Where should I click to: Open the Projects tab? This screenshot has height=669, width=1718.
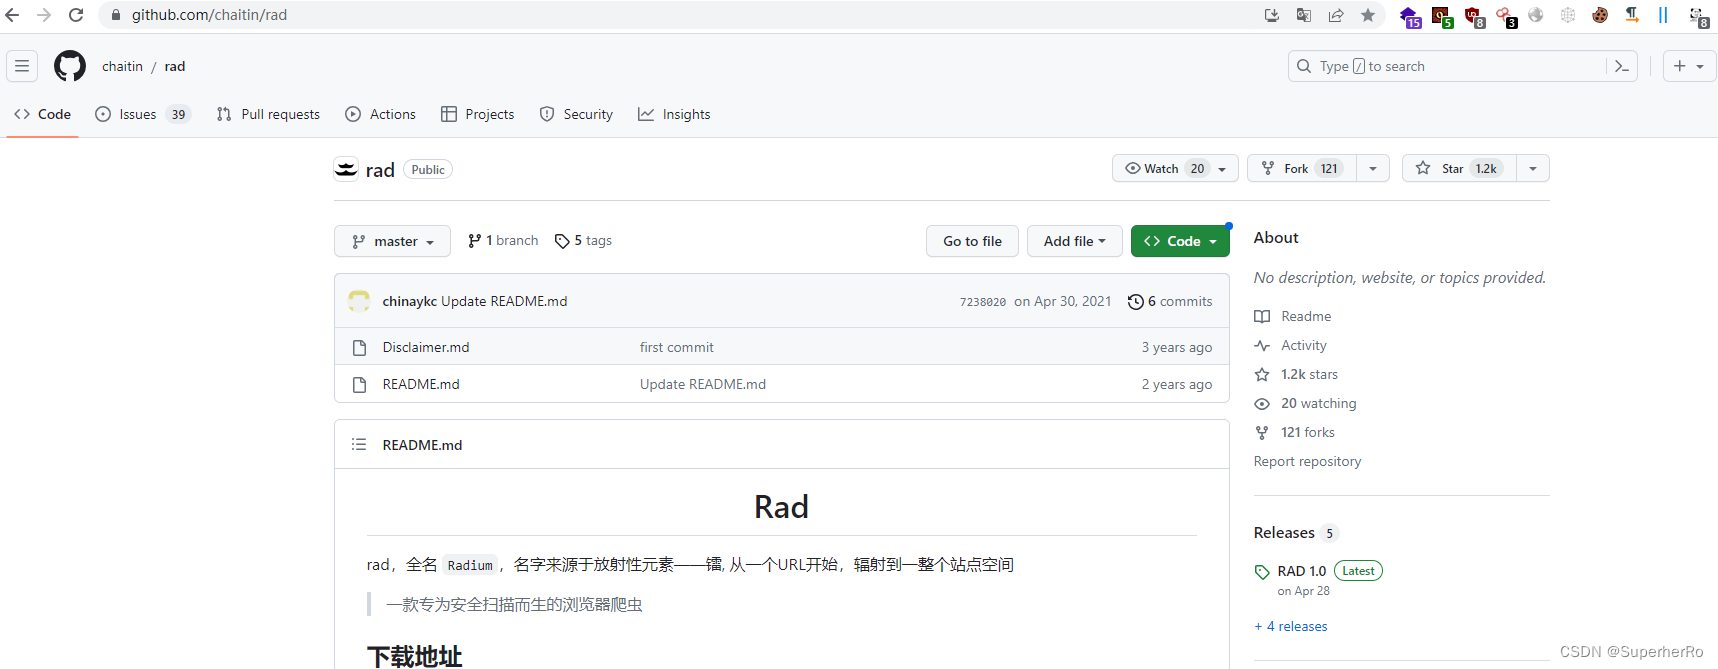477,114
